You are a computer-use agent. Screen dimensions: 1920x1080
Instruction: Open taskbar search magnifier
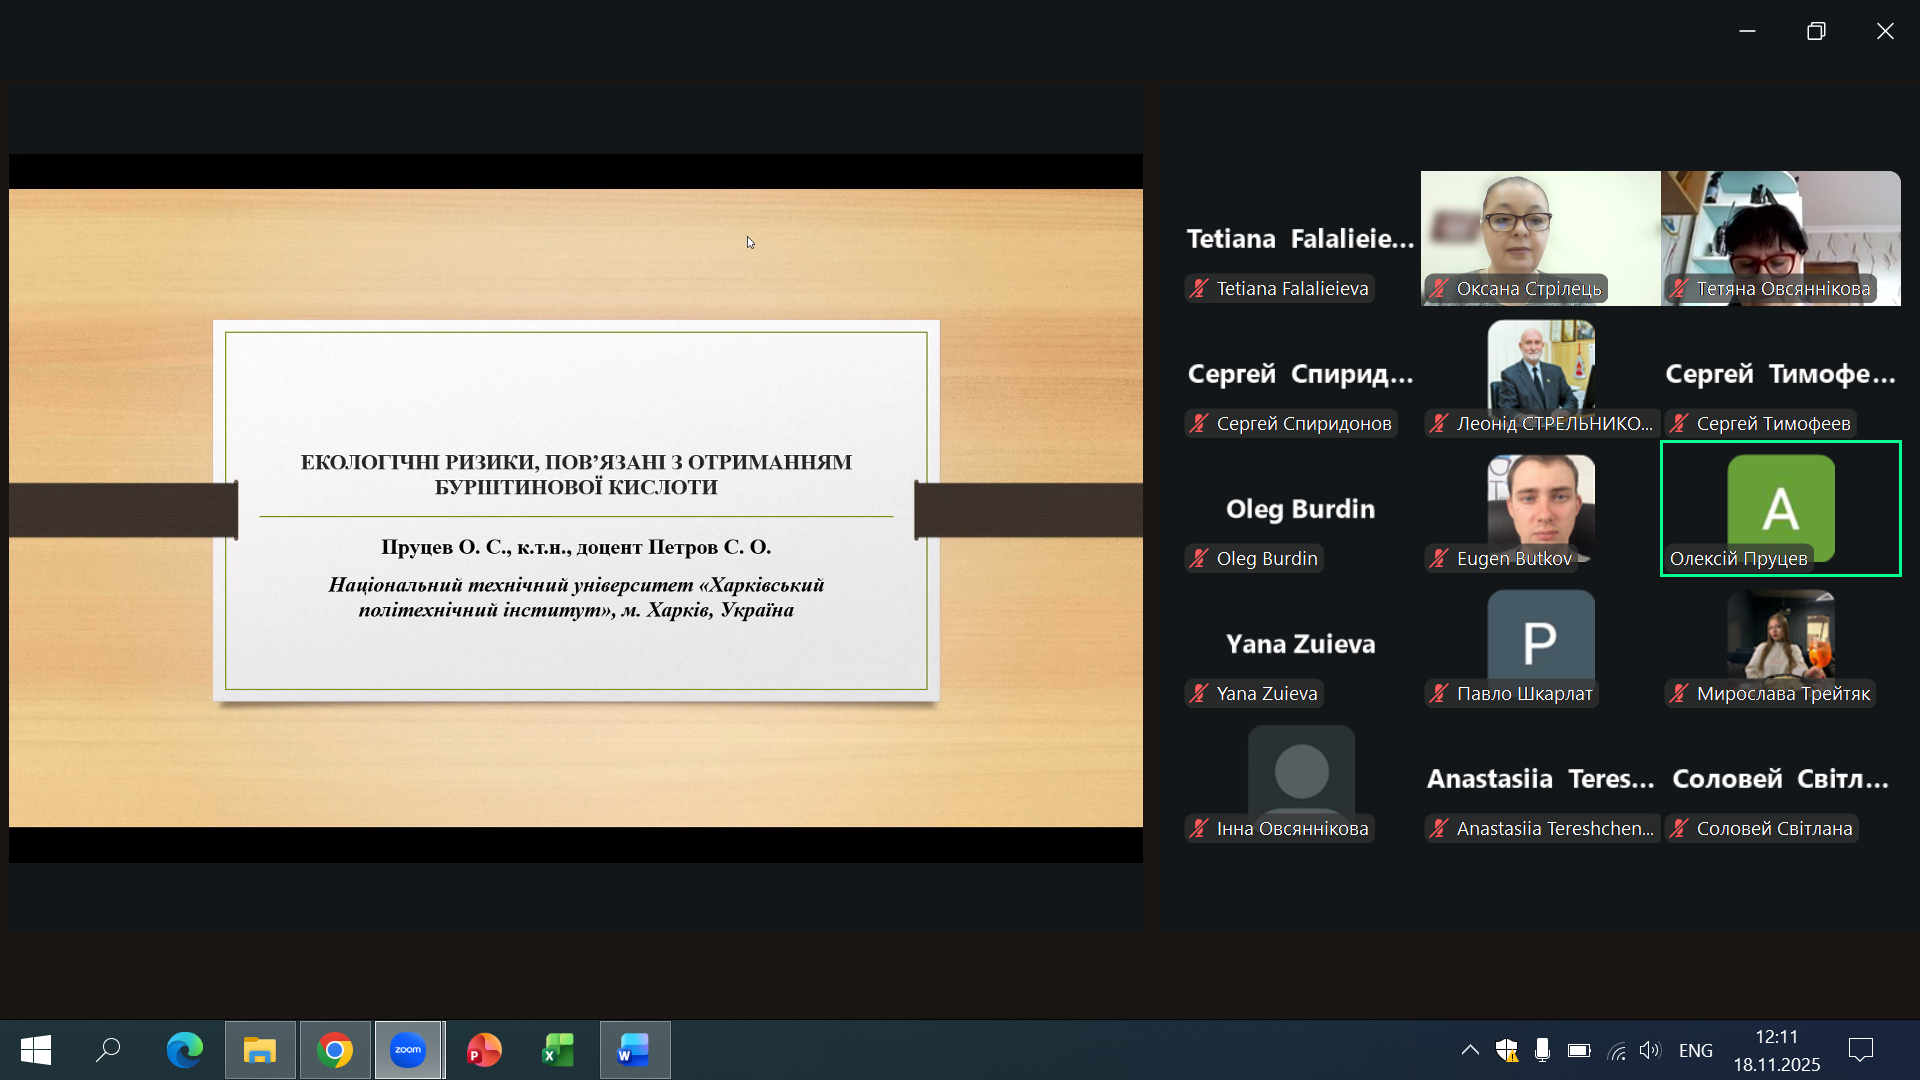click(x=108, y=1050)
